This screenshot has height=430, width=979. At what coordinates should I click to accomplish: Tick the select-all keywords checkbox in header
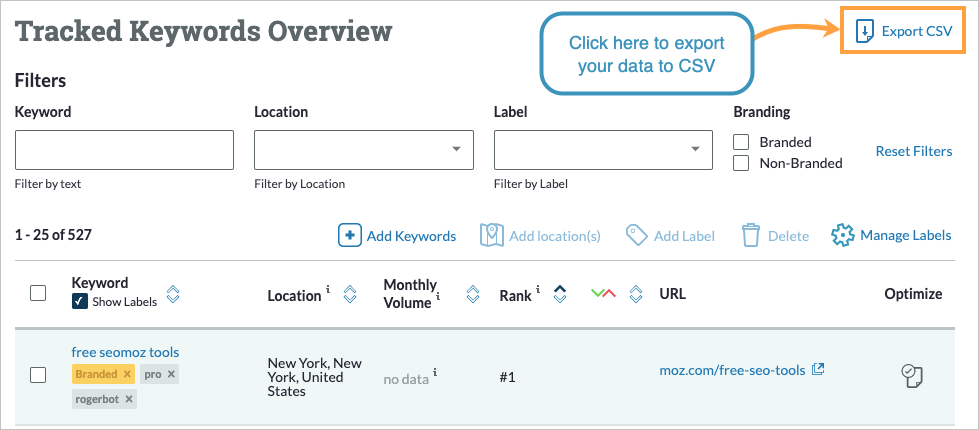38,293
